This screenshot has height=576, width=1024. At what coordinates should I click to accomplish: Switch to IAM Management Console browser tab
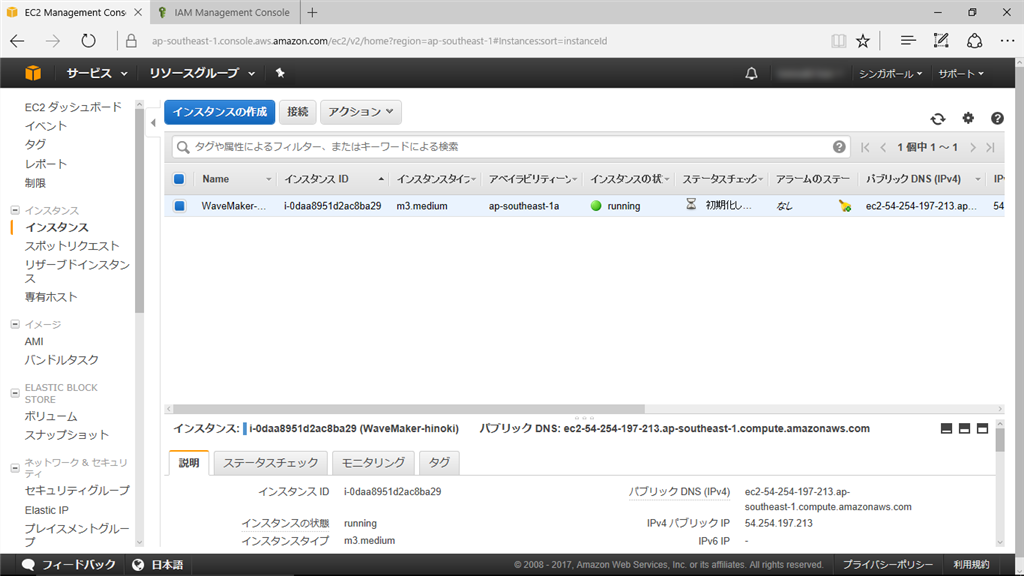[225, 12]
